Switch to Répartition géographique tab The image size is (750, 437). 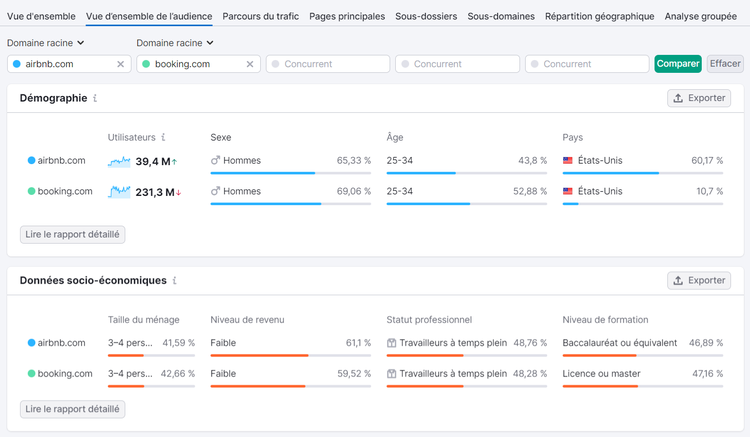tap(599, 16)
